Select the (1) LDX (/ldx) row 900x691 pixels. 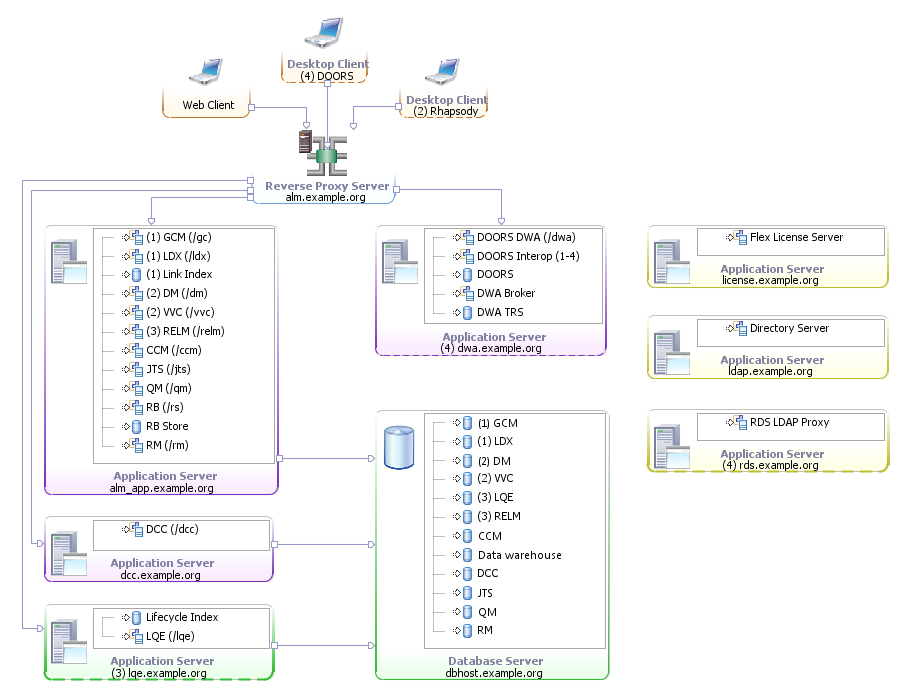point(166,256)
